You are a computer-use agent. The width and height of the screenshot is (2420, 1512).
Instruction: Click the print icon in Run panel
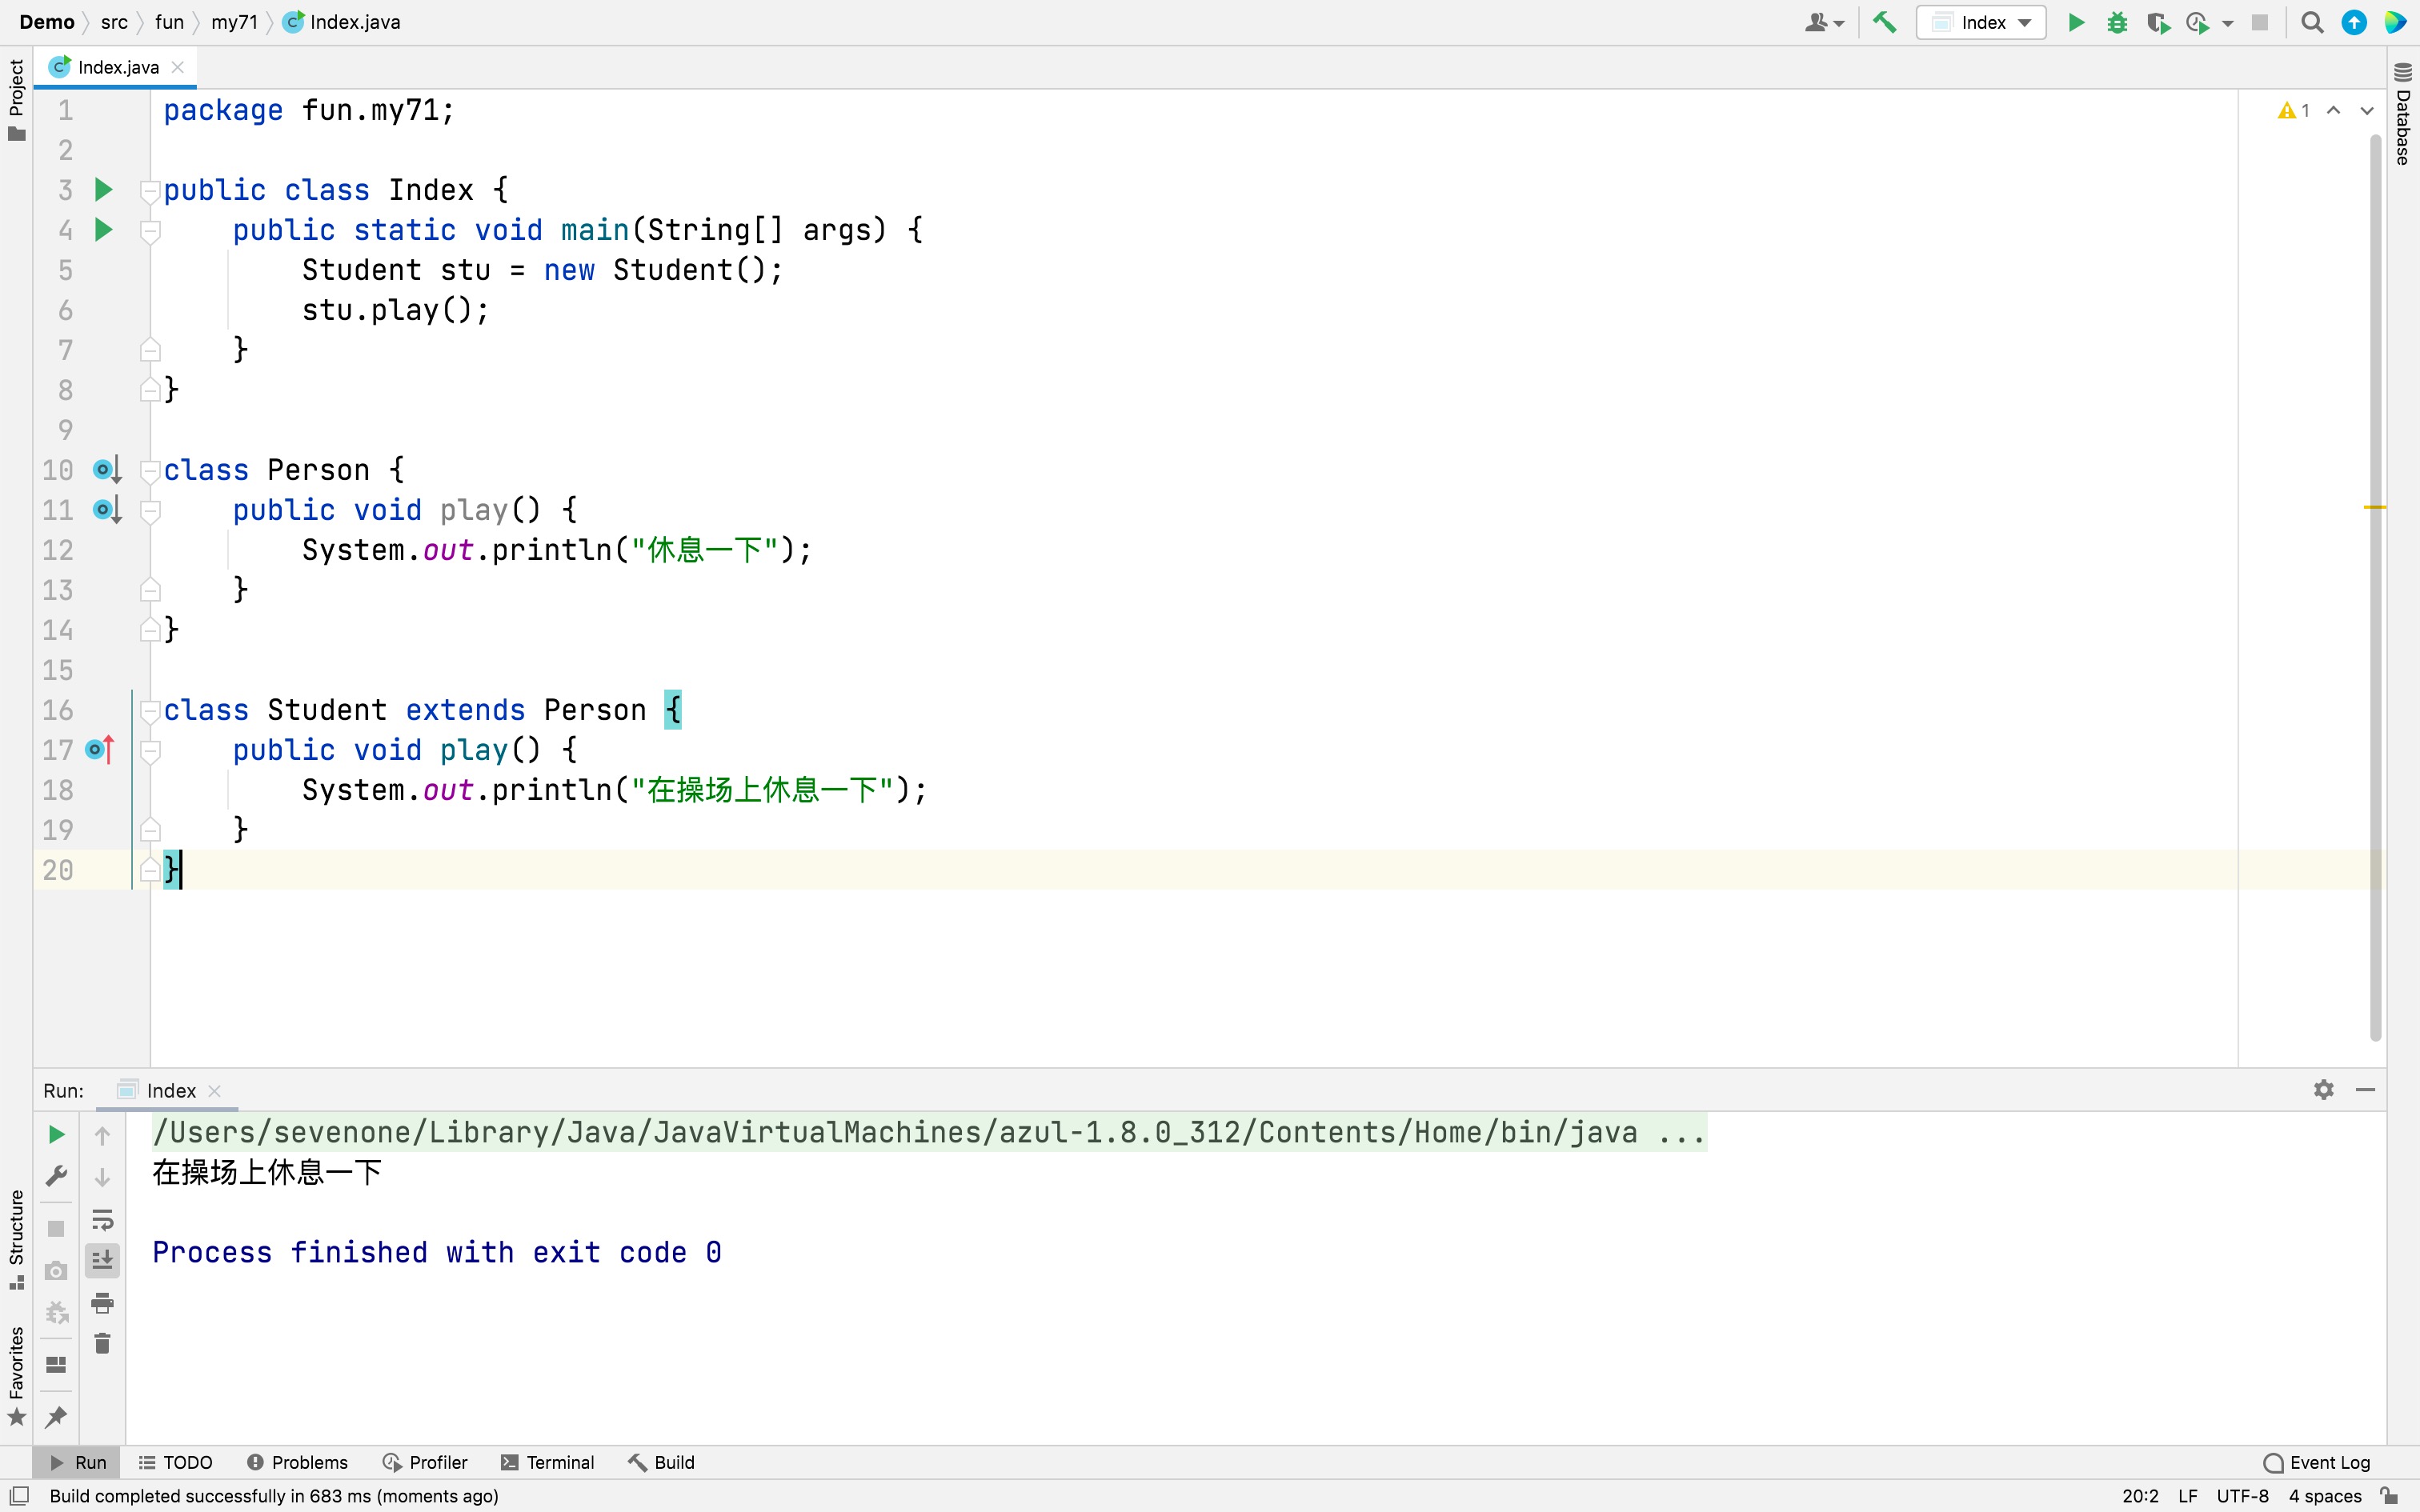(102, 1302)
